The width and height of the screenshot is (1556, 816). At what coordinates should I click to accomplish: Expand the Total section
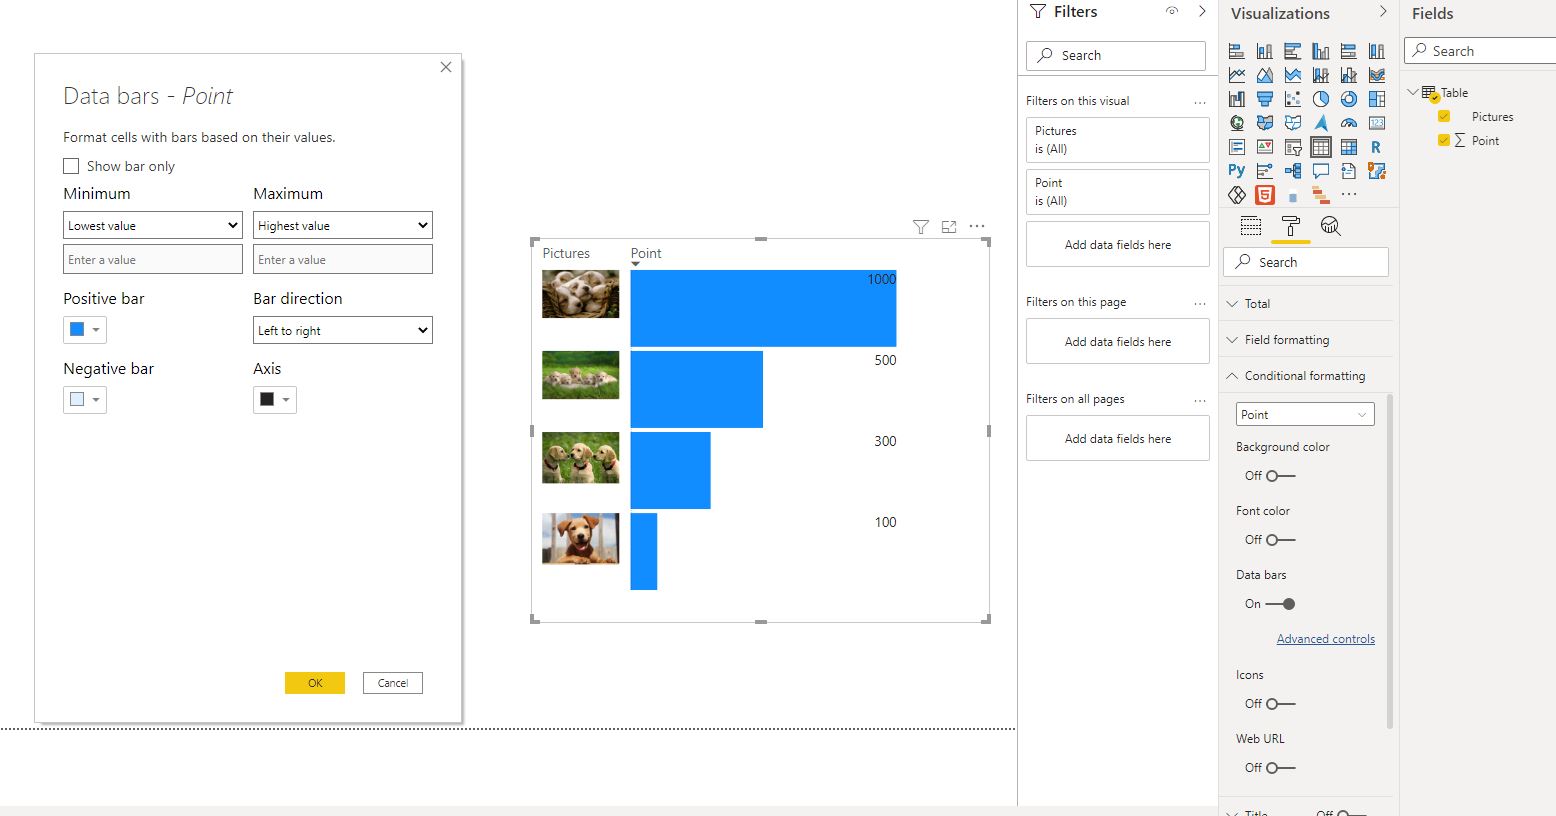[1308, 304]
